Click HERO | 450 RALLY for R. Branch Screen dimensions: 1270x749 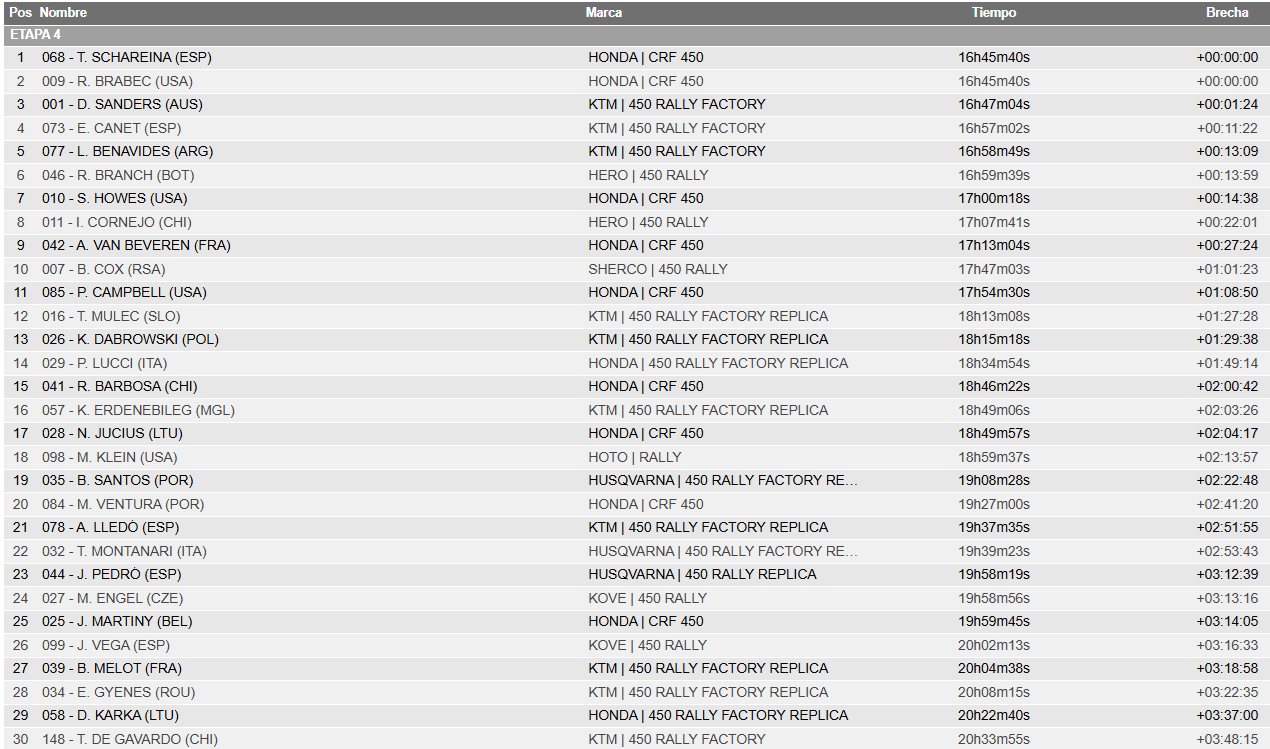(x=648, y=175)
